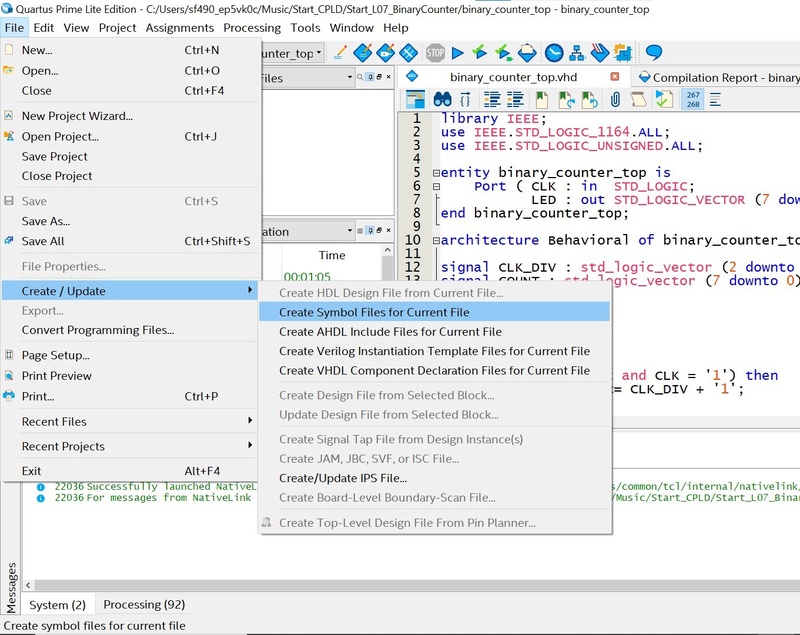The height and width of the screenshot is (635, 800).
Task: Open the Processing menu
Action: coord(252,28)
